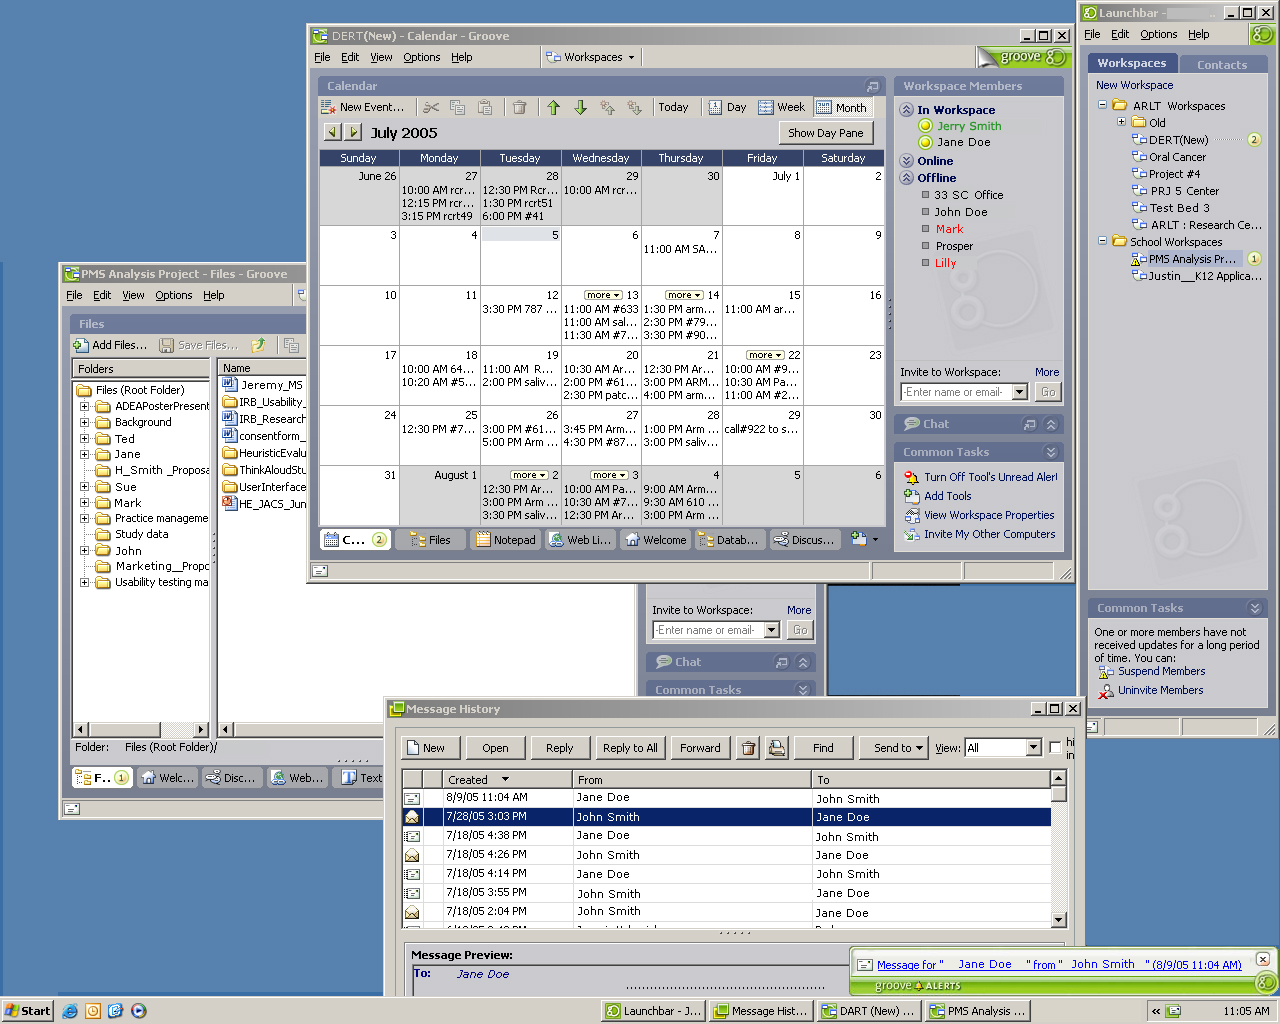Open the Notepad tool tab
The width and height of the screenshot is (1280, 1024).
[x=506, y=540]
